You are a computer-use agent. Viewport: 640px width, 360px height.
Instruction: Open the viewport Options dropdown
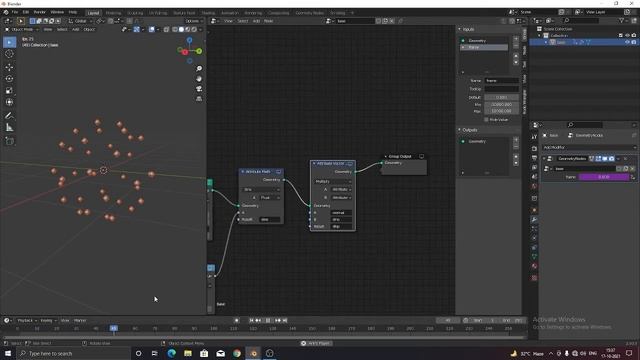coord(193,21)
